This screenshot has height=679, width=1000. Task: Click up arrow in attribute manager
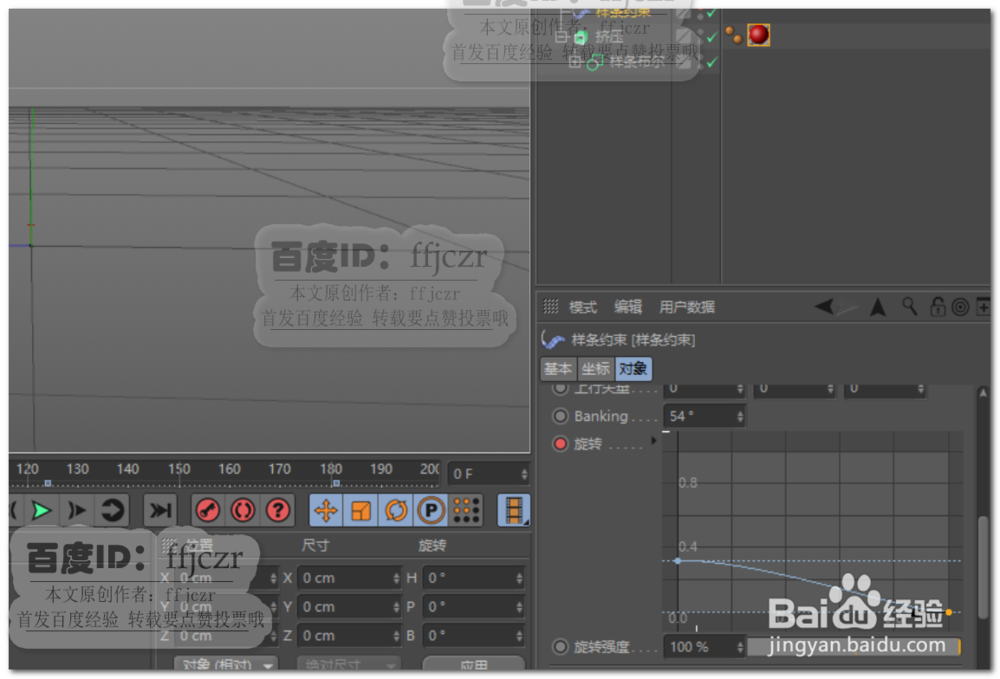pos(878,307)
